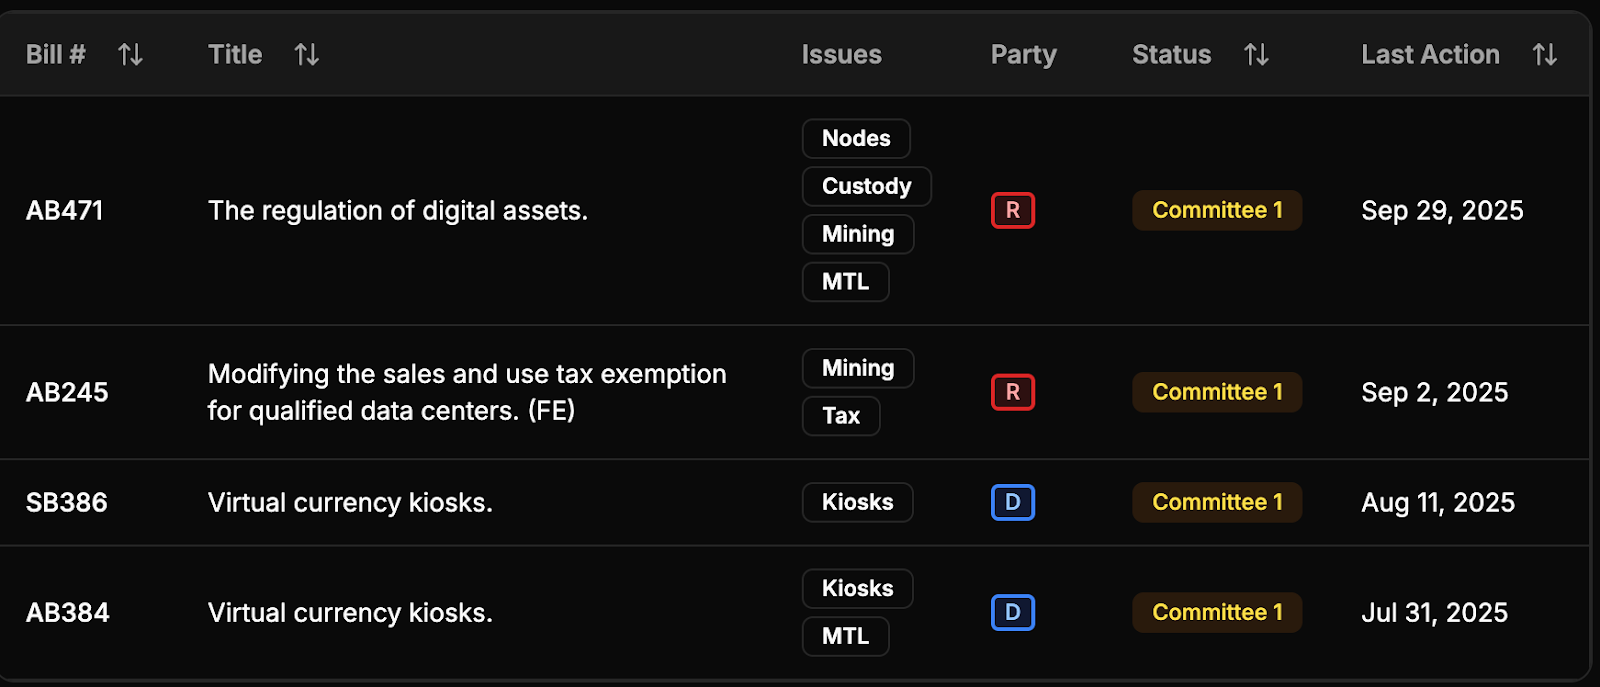The image size is (1600, 687).
Task: Select the Issues column header
Action: pos(840,55)
